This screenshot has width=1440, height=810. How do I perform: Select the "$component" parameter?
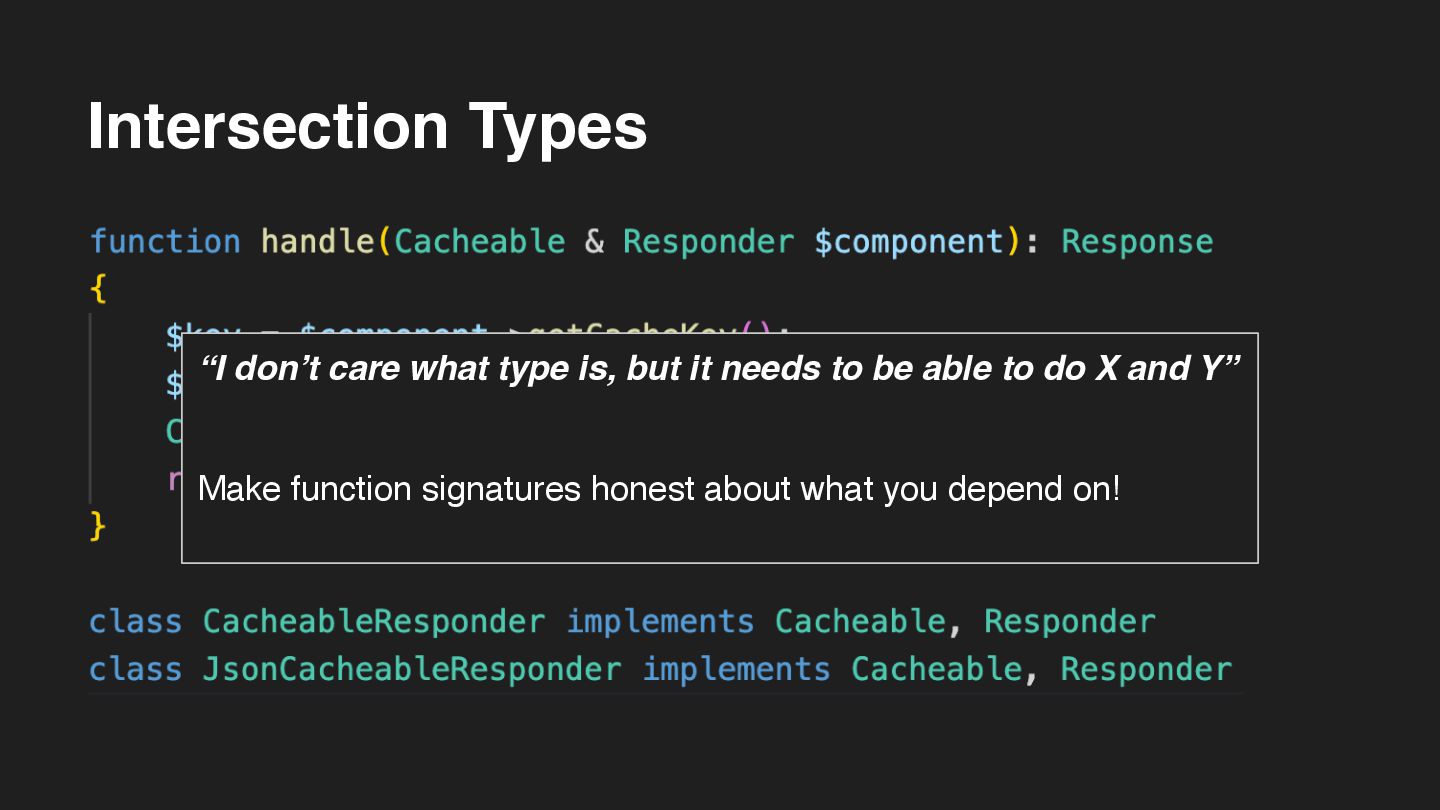pos(908,242)
